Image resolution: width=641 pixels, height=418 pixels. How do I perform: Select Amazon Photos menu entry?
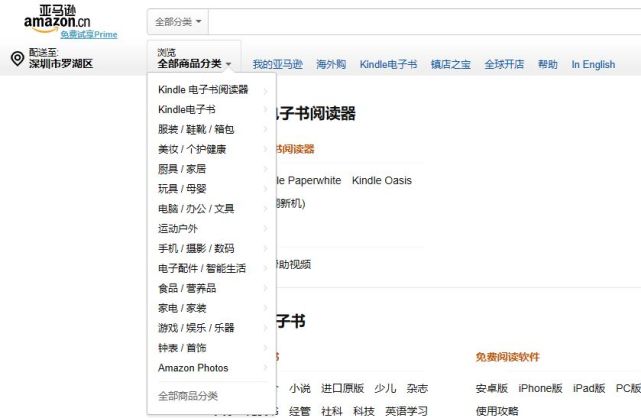pos(193,368)
